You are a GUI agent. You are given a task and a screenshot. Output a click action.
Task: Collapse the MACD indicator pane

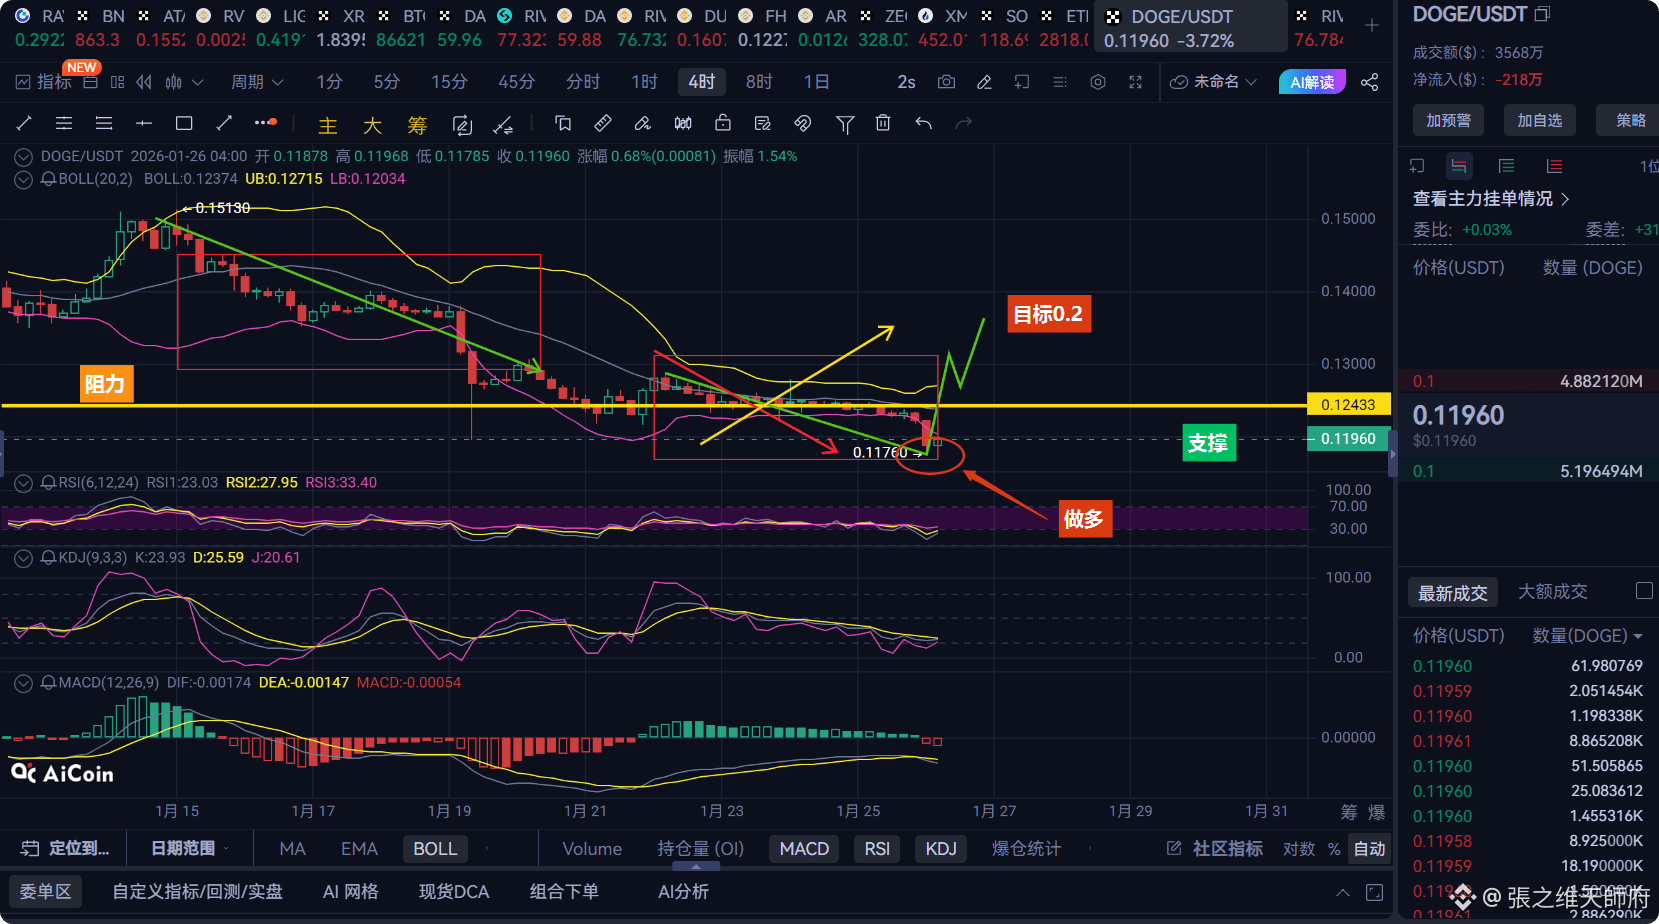pos(23,683)
